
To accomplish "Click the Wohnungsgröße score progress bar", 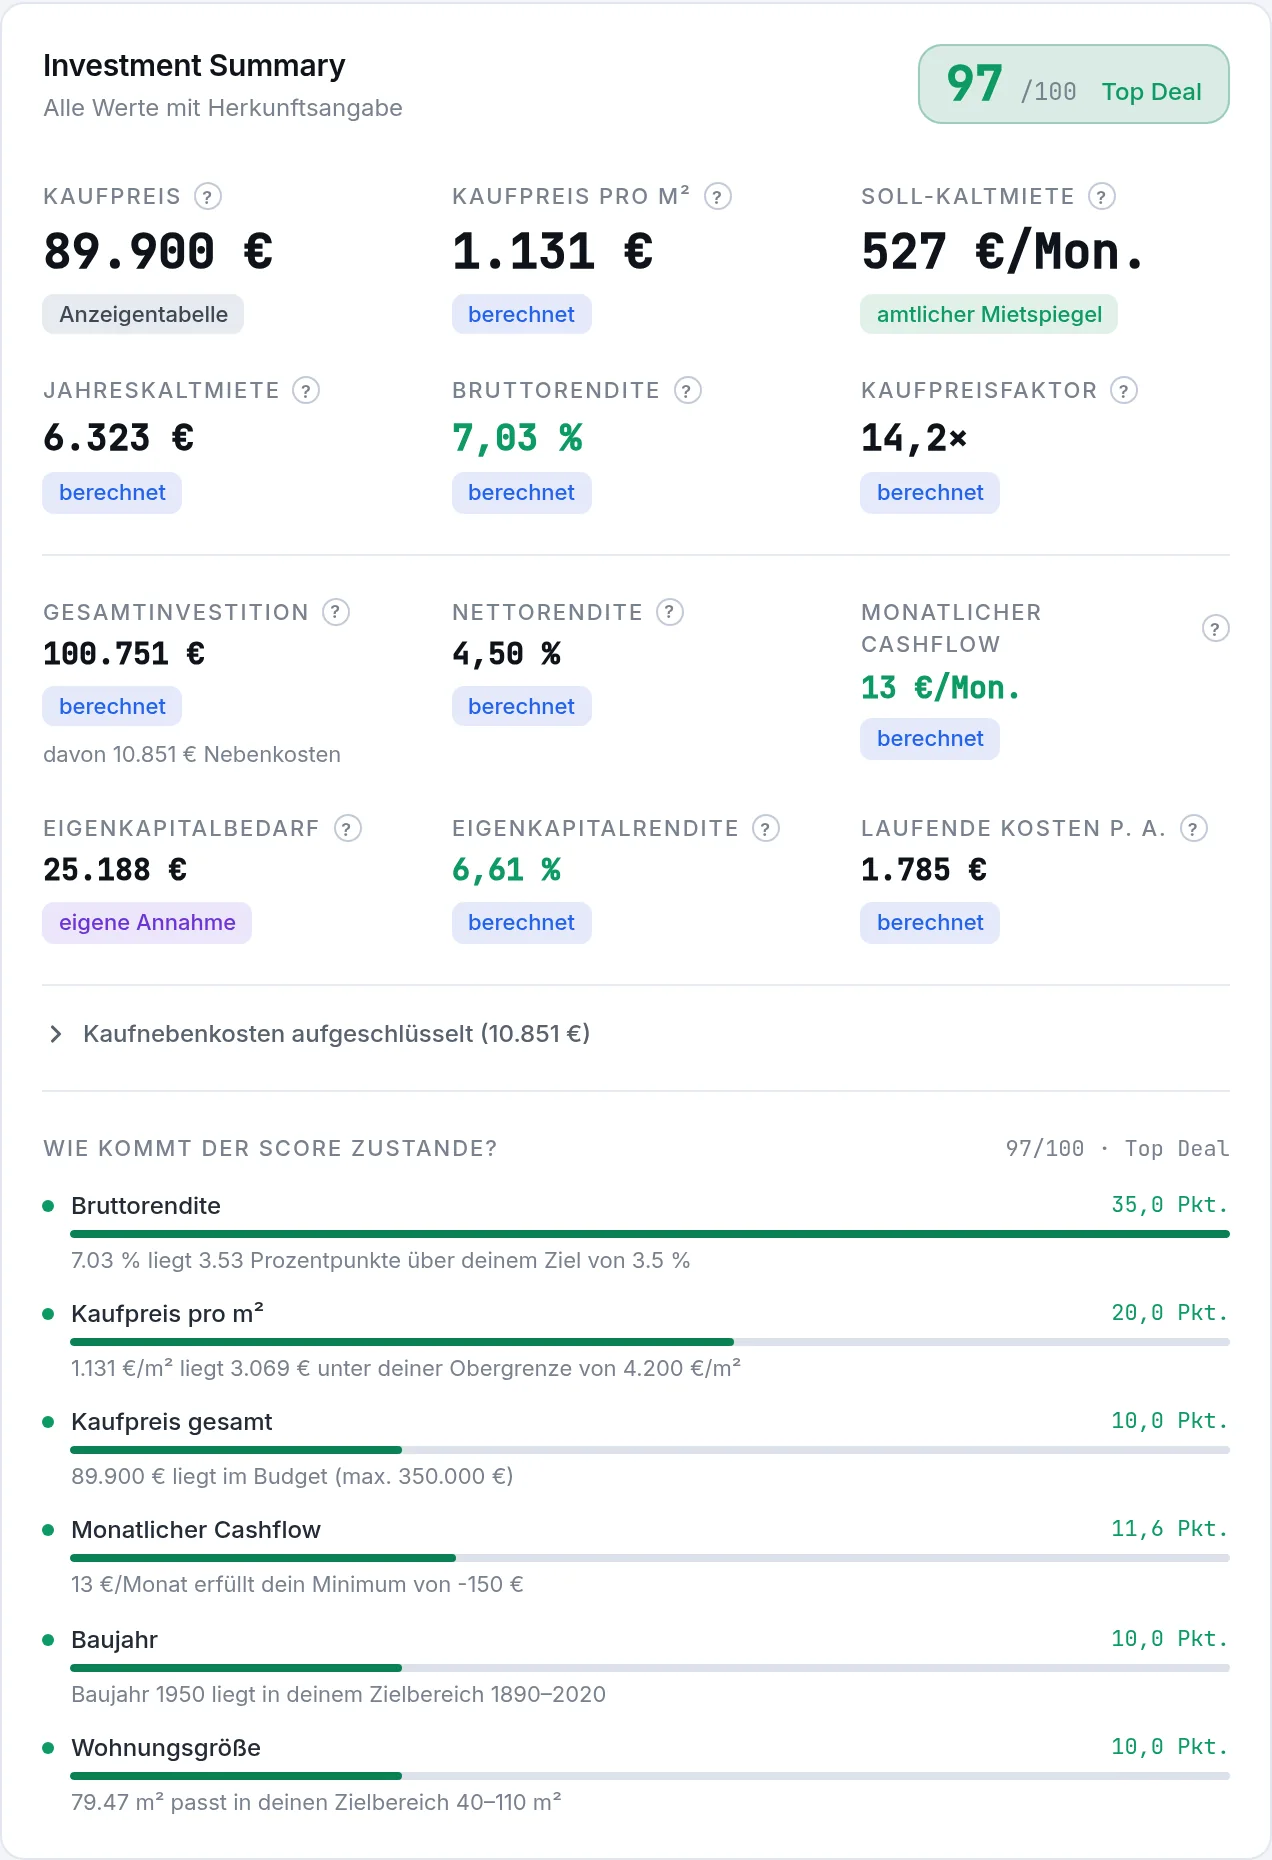I will click(650, 1776).
